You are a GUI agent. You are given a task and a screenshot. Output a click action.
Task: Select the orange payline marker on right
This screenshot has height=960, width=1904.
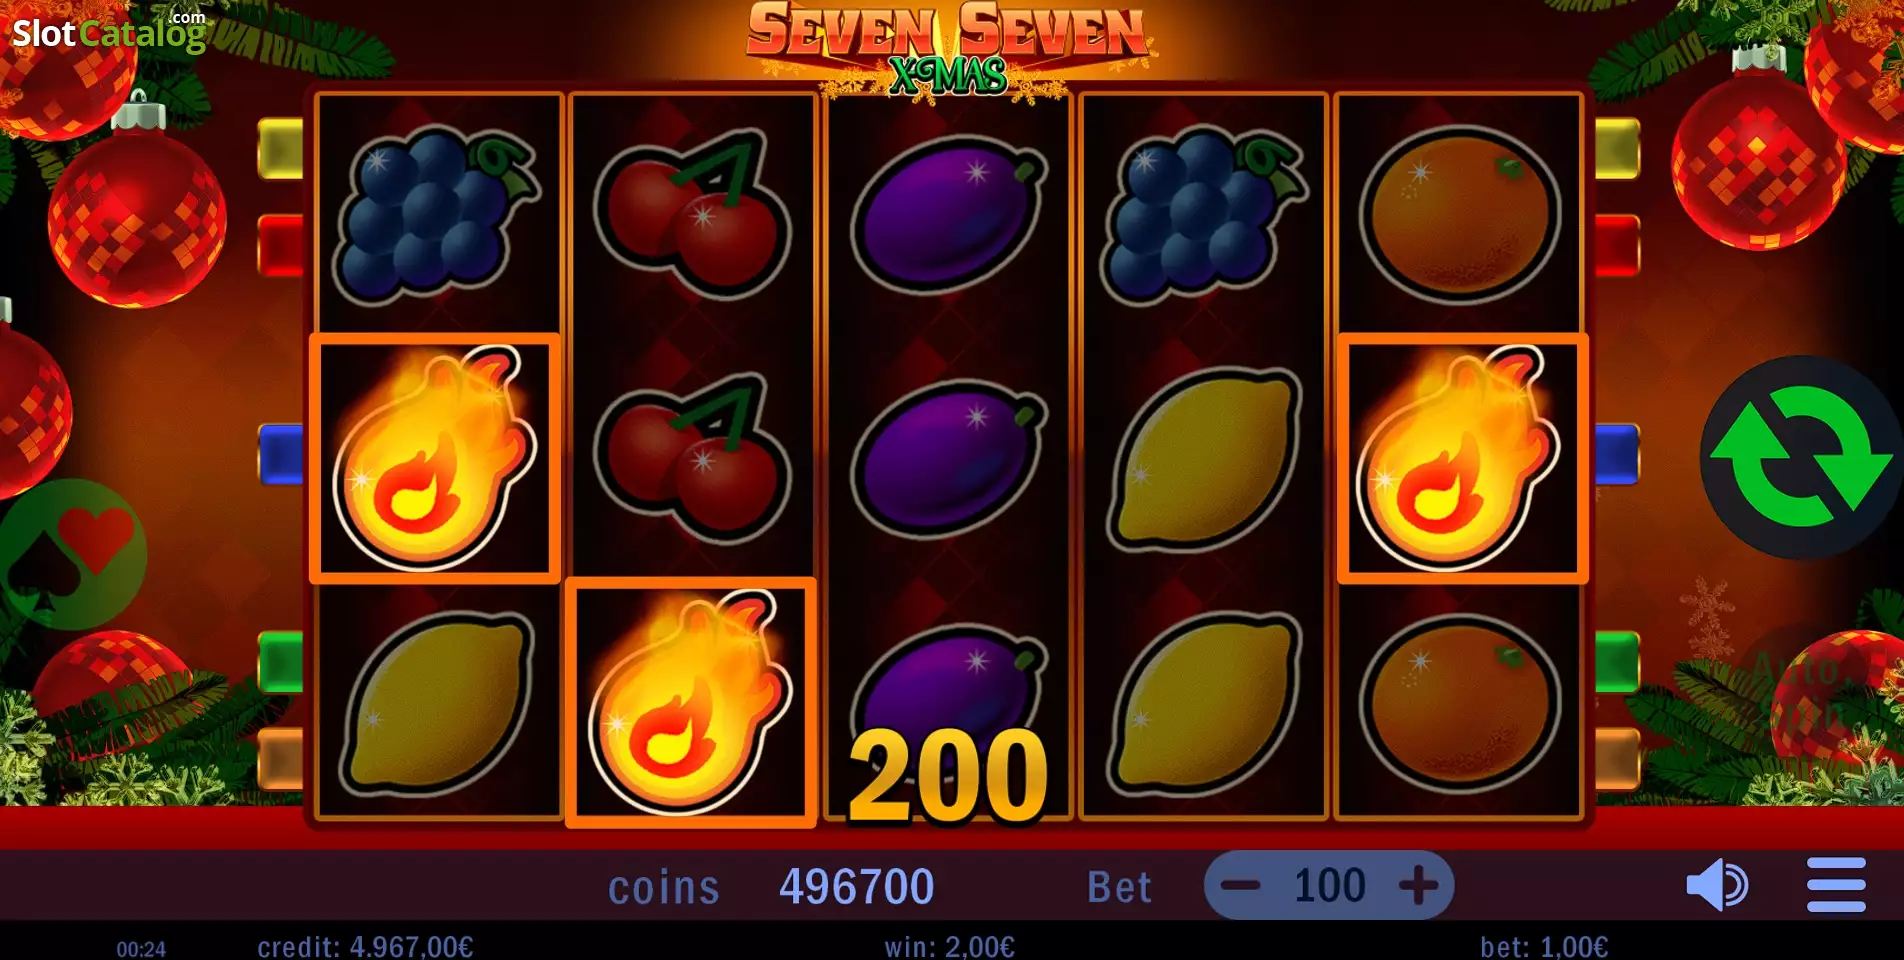point(1617,759)
